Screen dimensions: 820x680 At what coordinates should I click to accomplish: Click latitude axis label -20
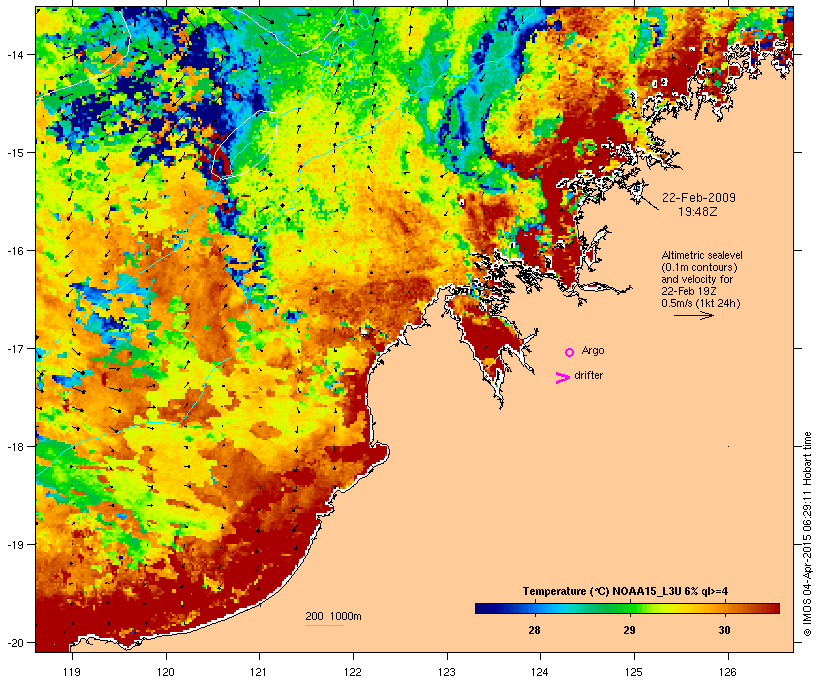click(14, 642)
